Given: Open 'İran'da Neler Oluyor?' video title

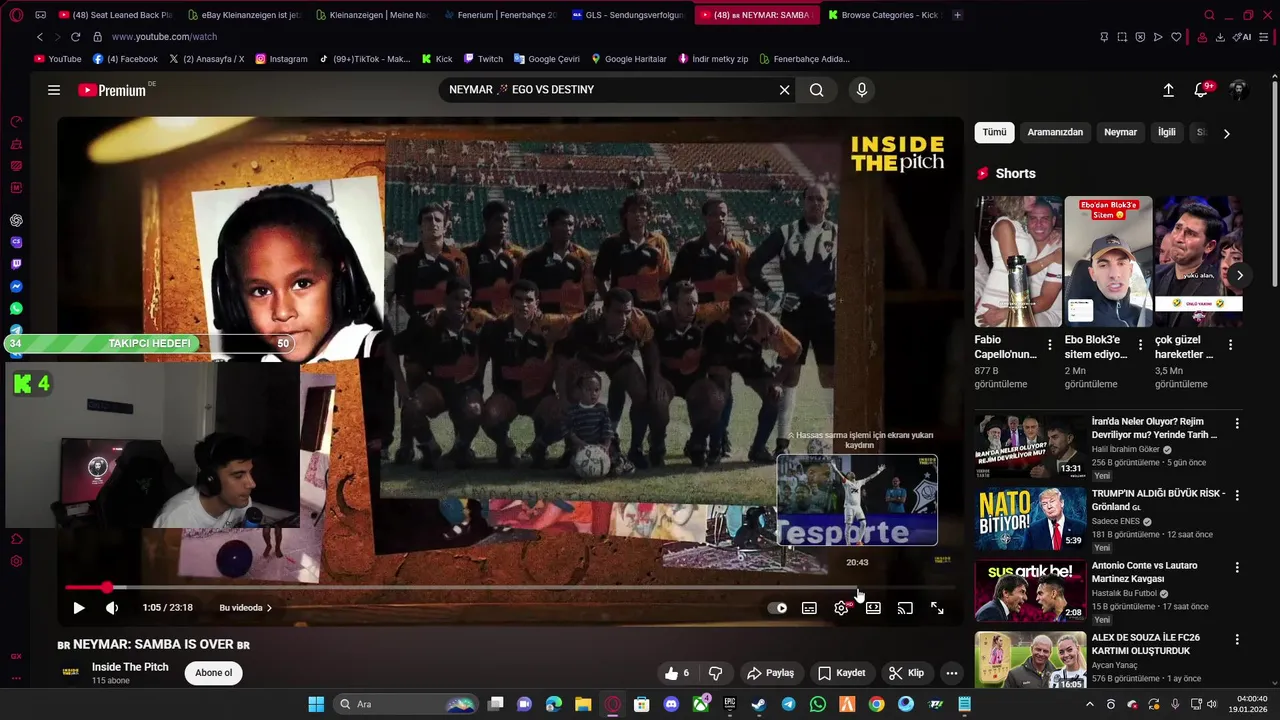Looking at the screenshot, I should point(1155,428).
